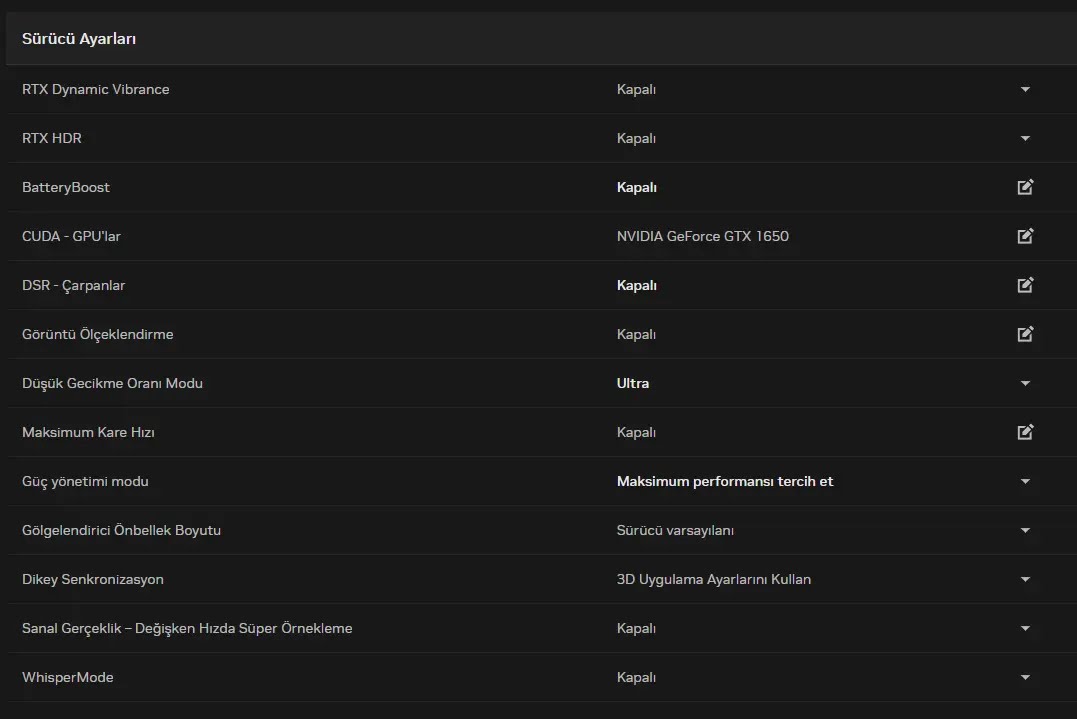Select the 'Sürücü varsayılanı' value
The height and width of the screenshot is (719, 1077).
pyautogui.click(x=675, y=530)
